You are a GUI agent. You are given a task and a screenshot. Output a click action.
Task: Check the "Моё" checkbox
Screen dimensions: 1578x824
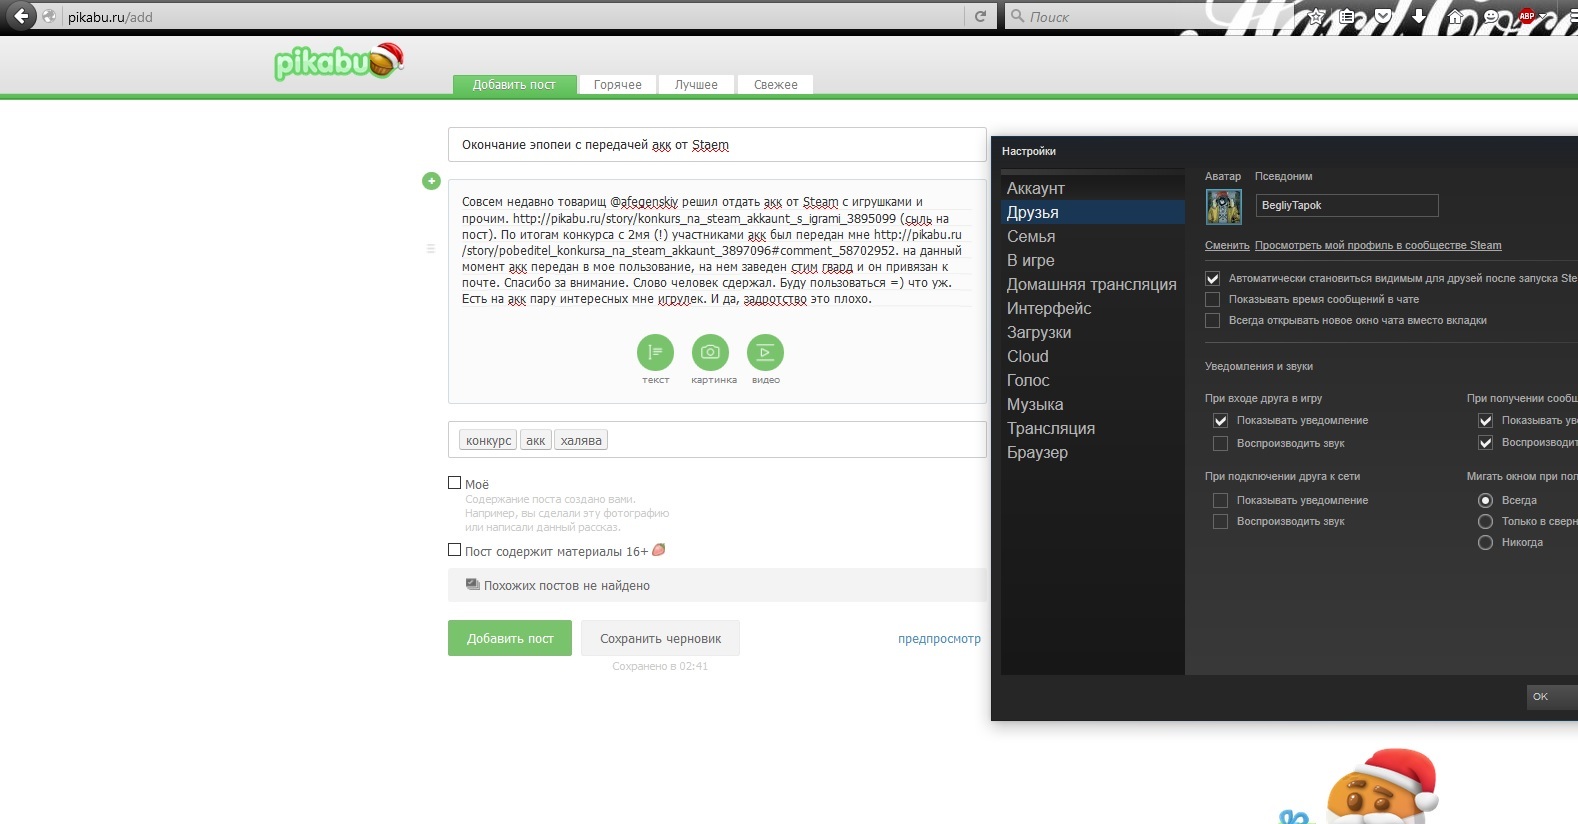pos(455,483)
